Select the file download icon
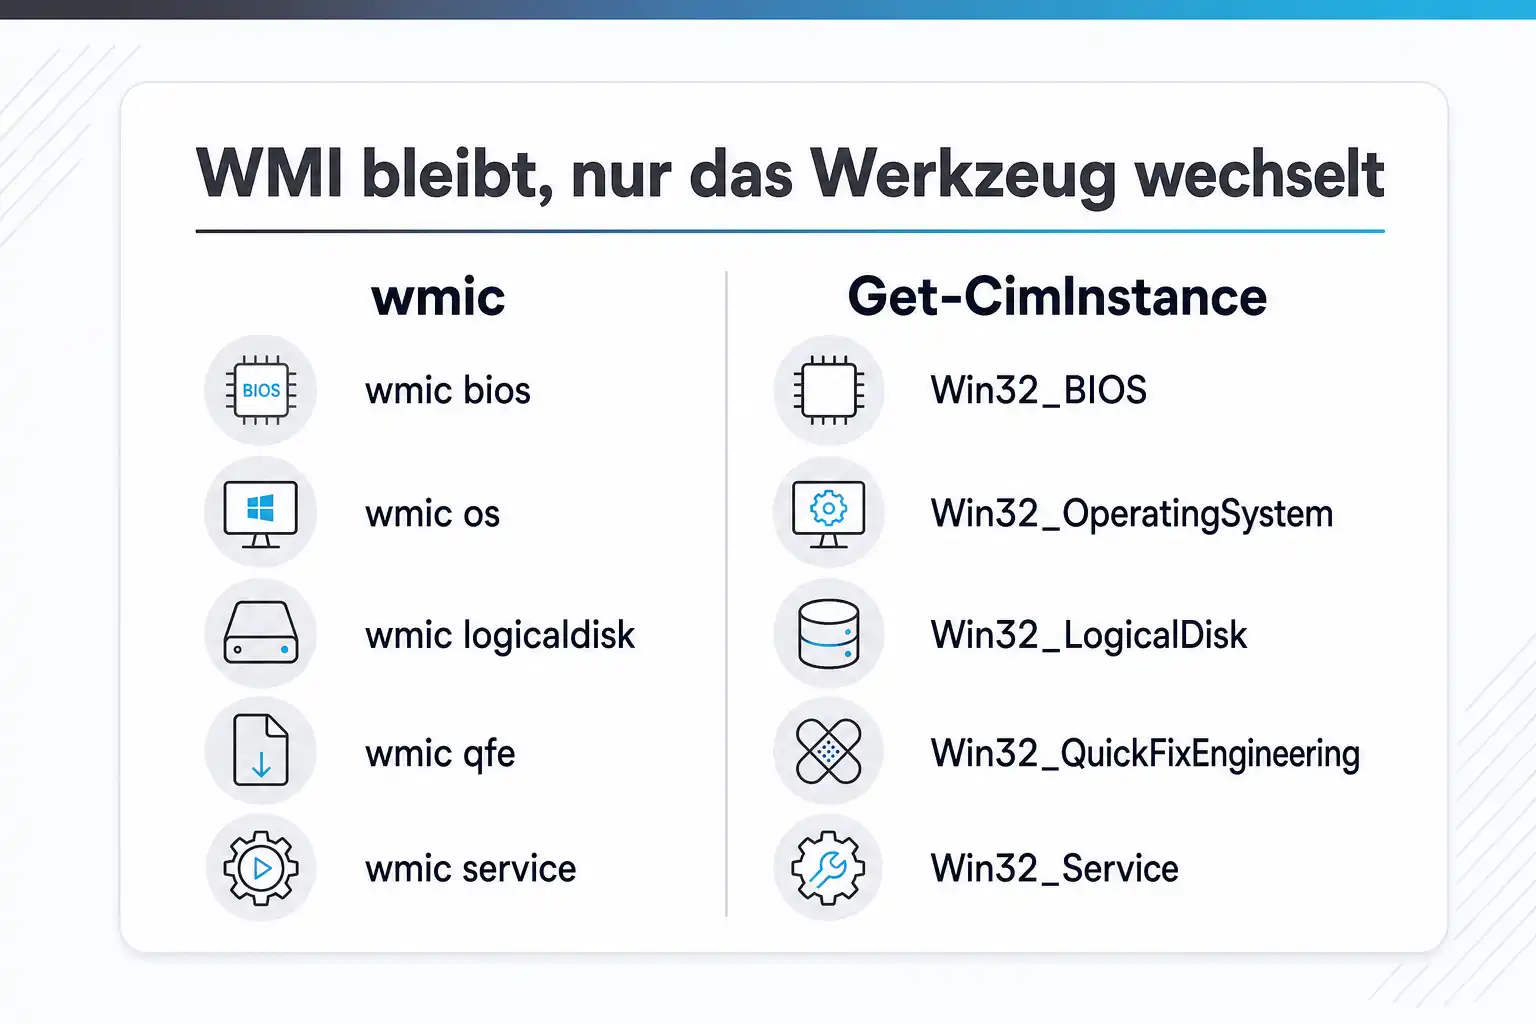 tap(261, 751)
